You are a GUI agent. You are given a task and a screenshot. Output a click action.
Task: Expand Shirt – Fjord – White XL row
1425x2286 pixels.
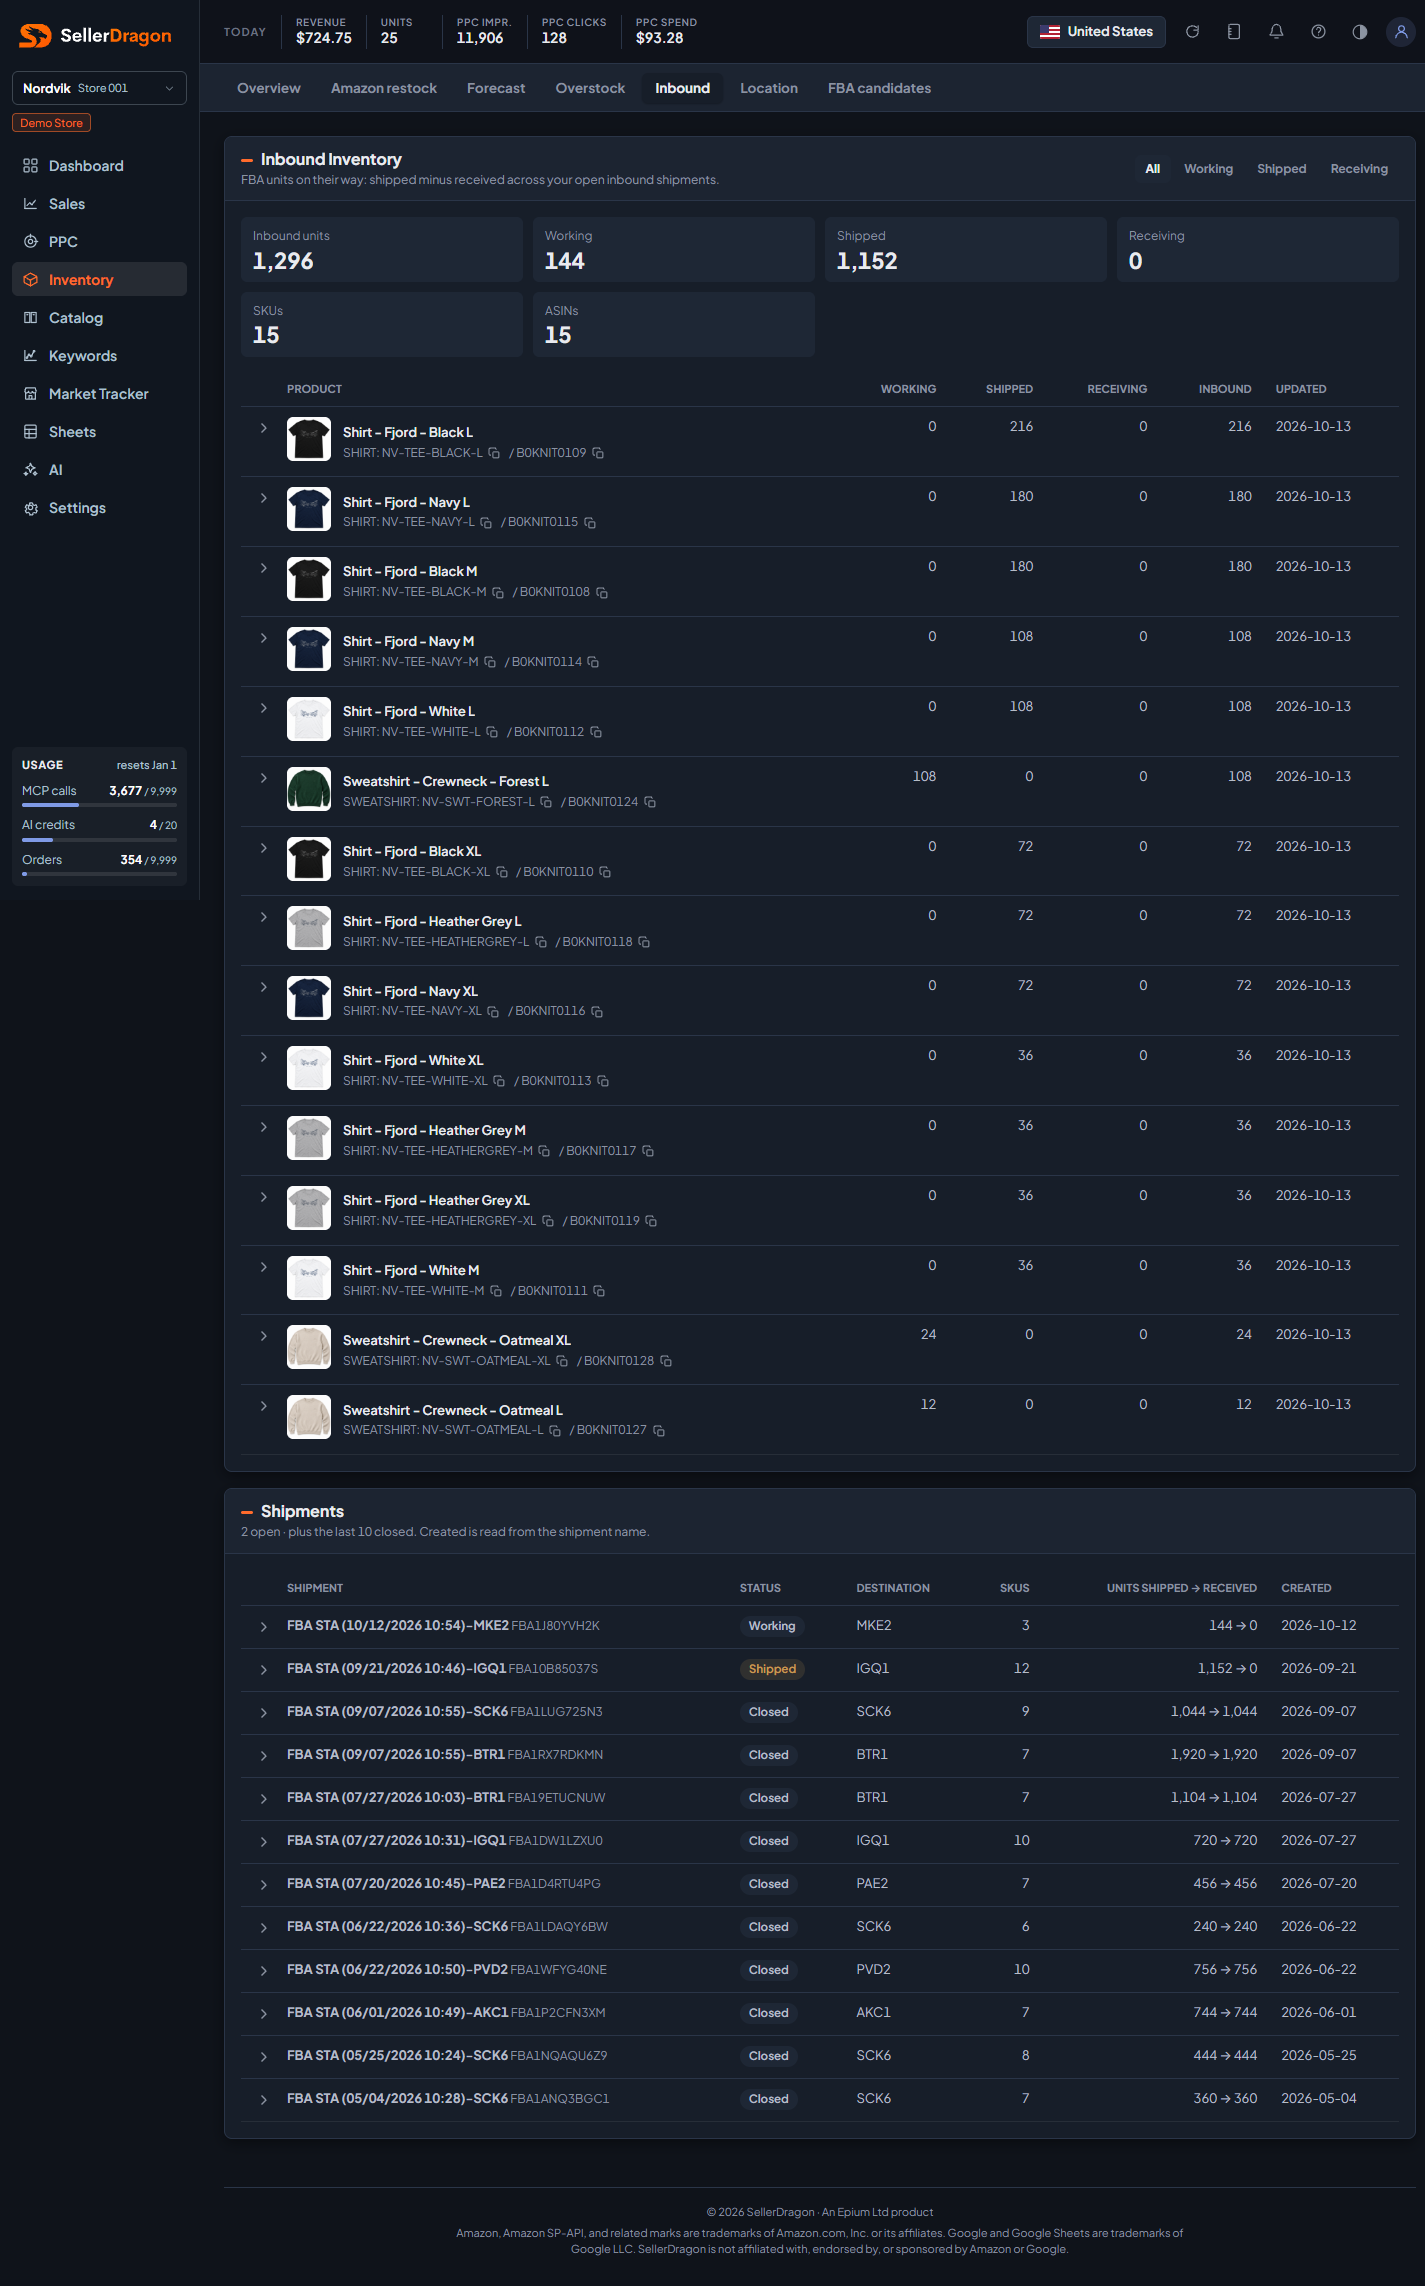(264, 1057)
